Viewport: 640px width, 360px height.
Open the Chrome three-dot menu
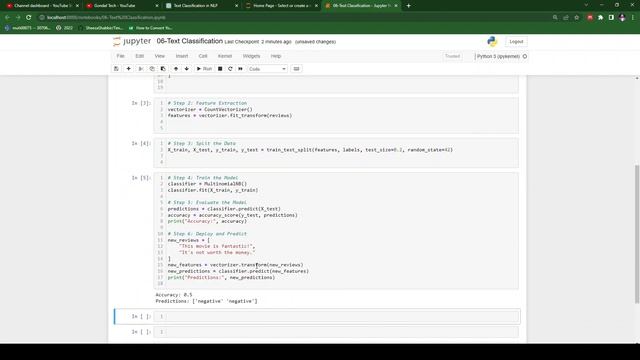pyautogui.click(x=633, y=18)
